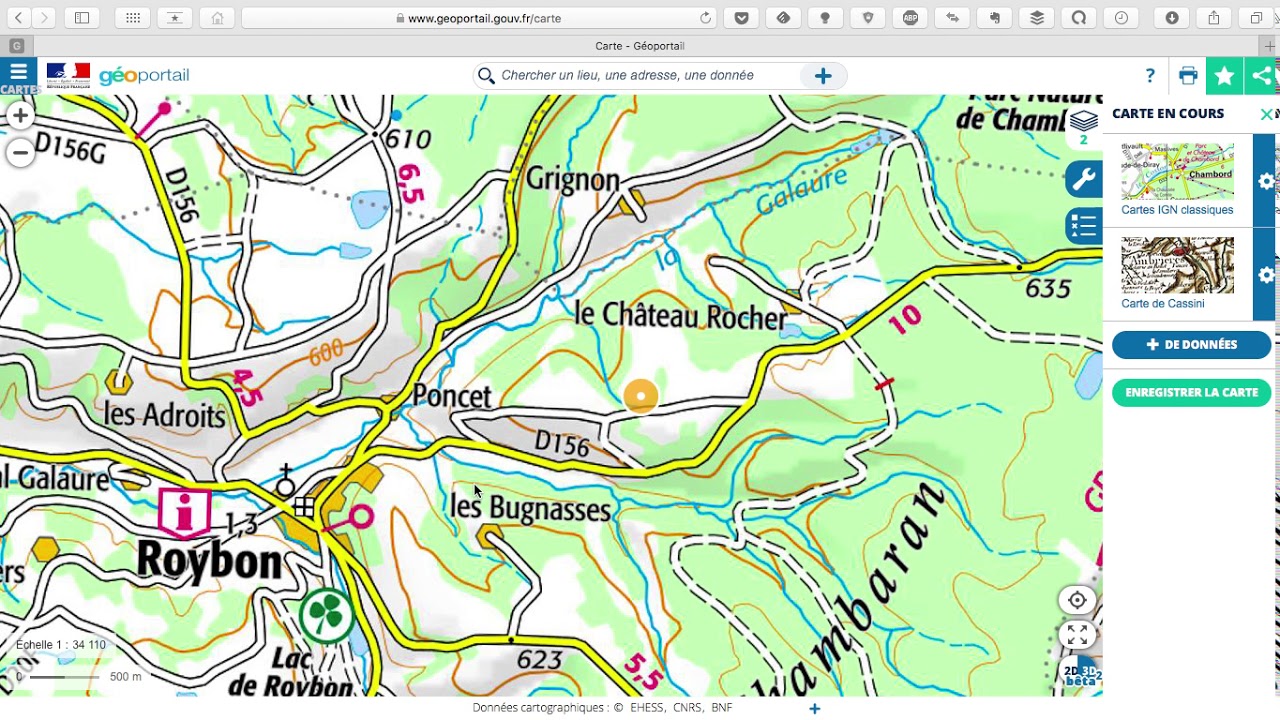Go forward in browser history
This screenshot has width=1280, height=720.
pos(44,18)
